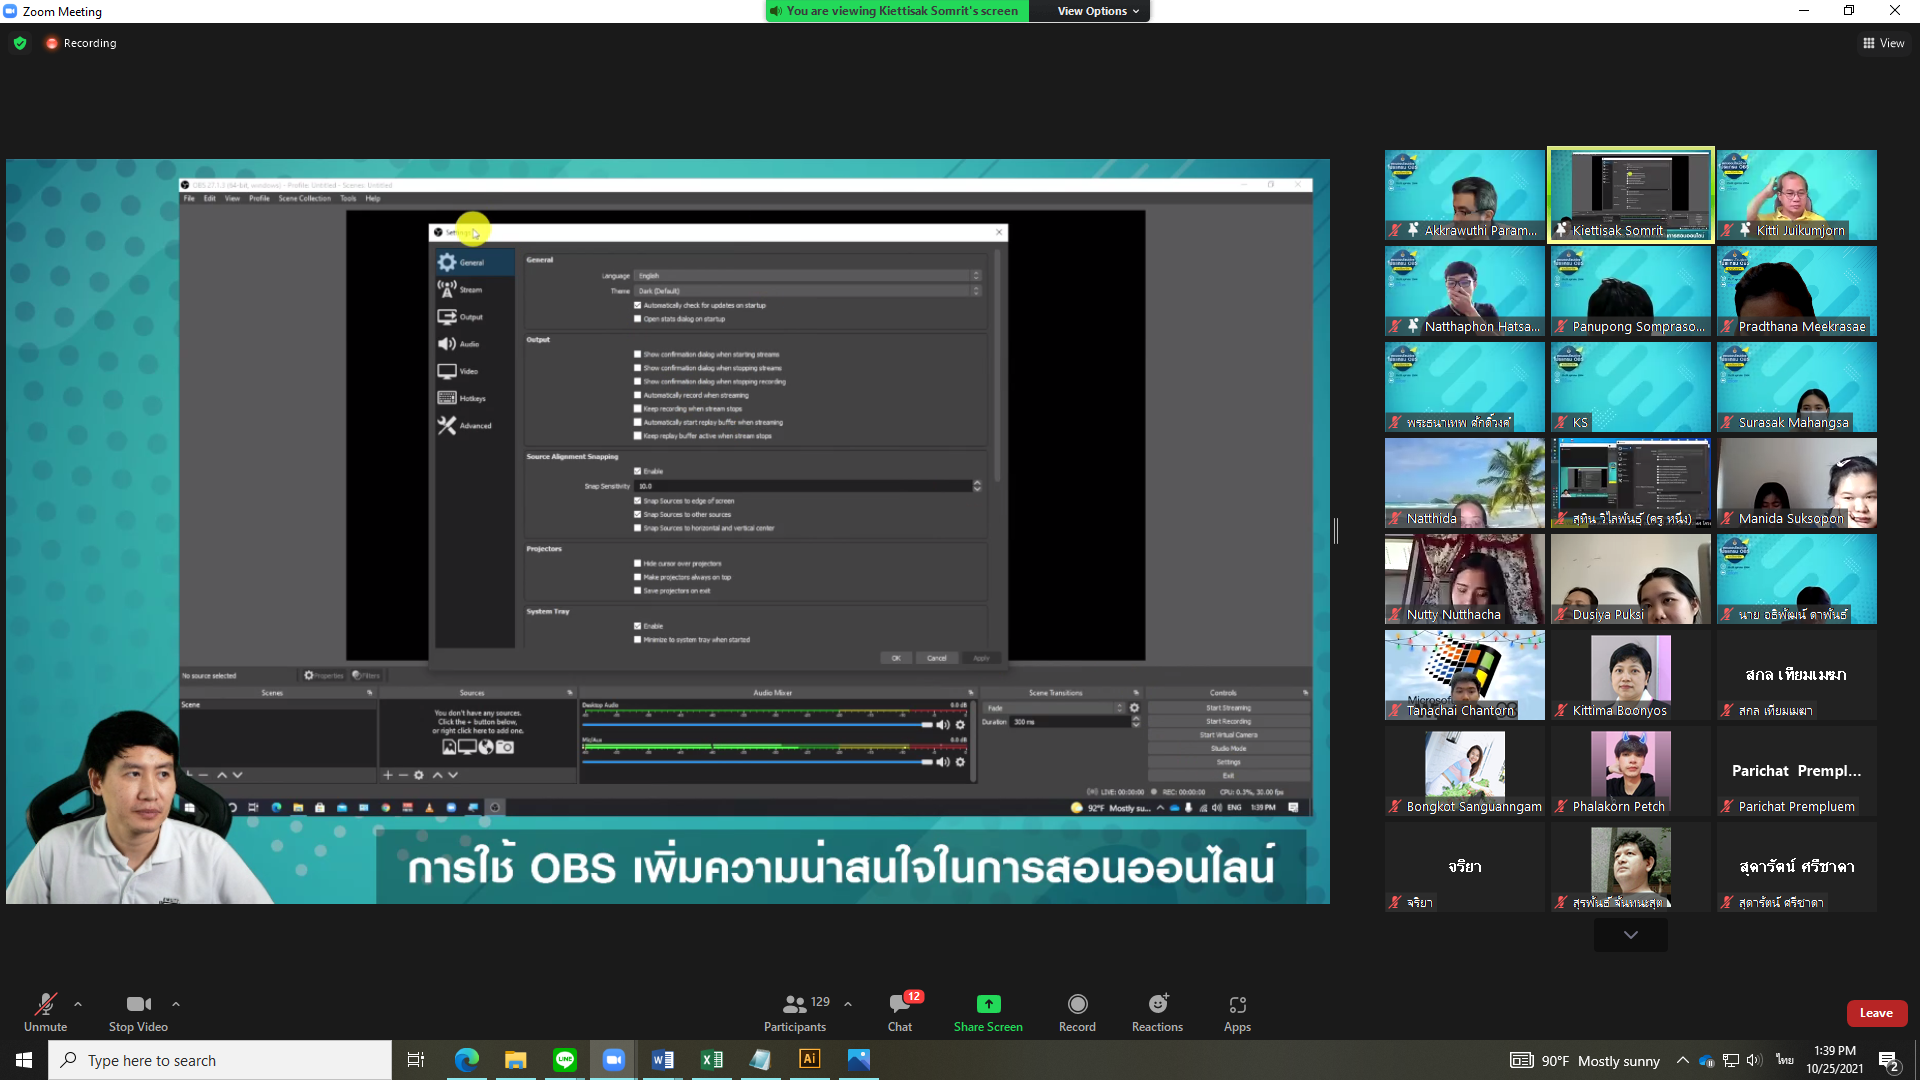Show more participants with down chevron
The height and width of the screenshot is (1080, 1920).
(x=1631, y=935)
